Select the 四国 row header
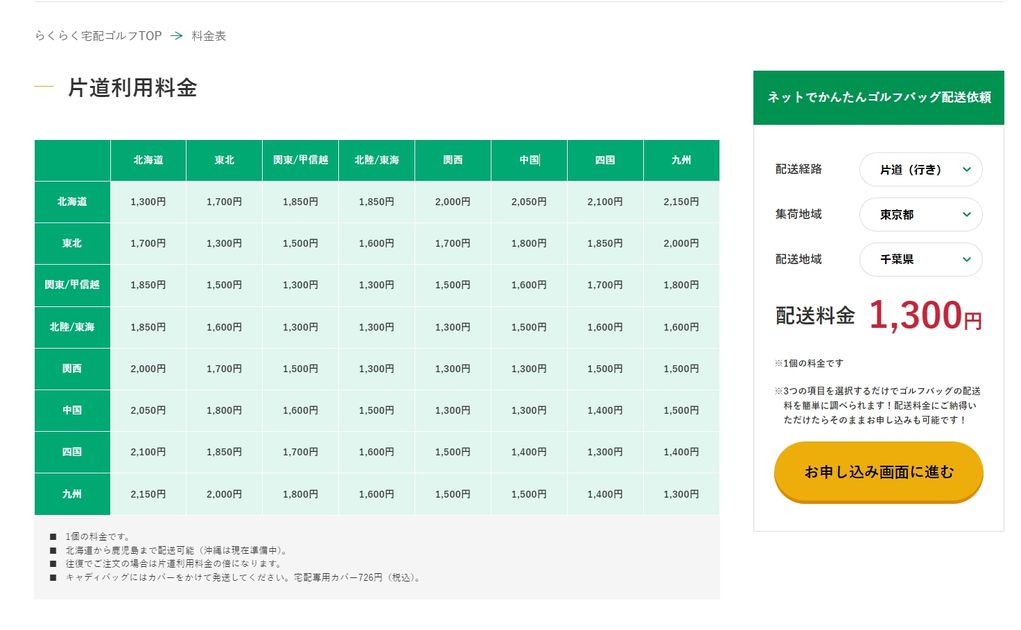The image size is (1021, 630). [x=72, y=452]
